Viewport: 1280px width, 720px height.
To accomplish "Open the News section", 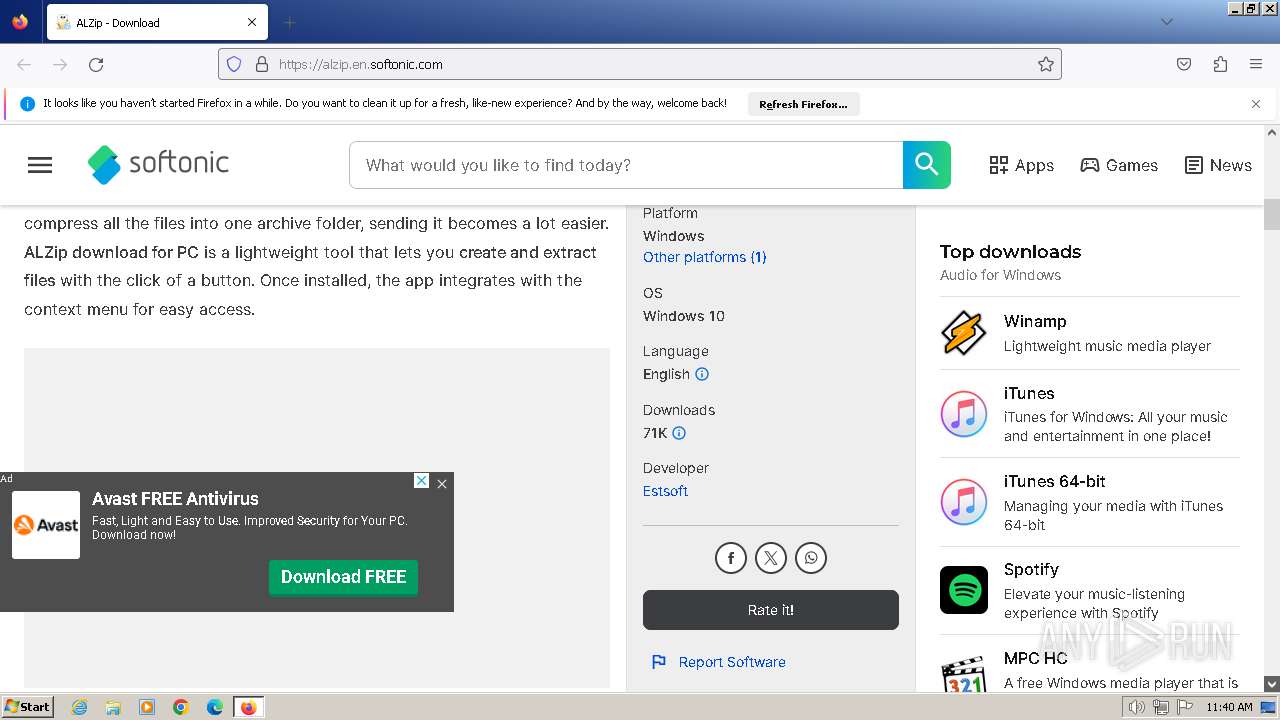I will click(x=1218, y=165).
